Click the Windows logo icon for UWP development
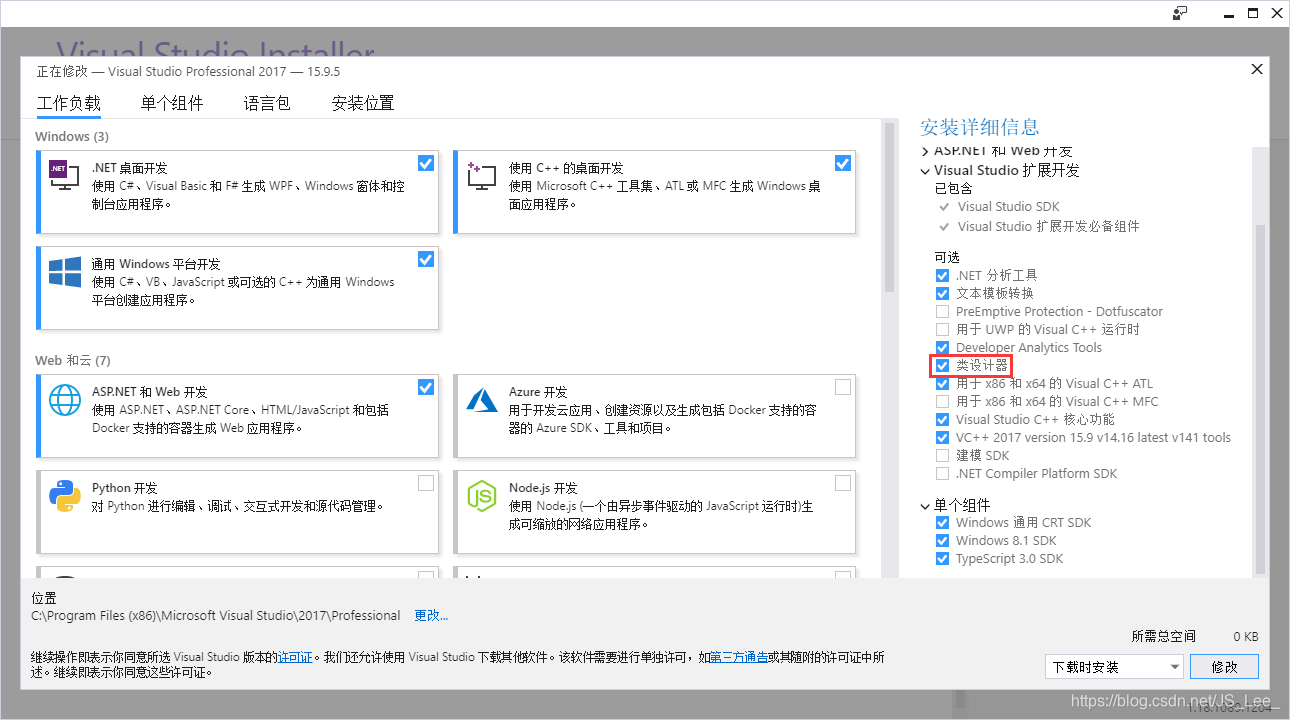The height and width of the screenshot is (720, 1290). click(64, 272)
